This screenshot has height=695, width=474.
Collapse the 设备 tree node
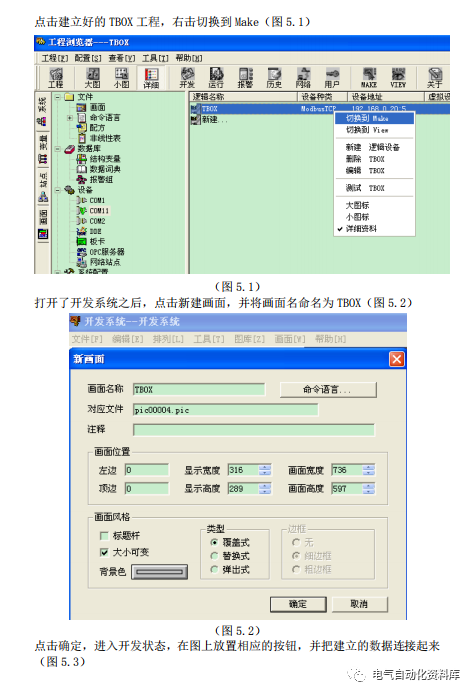tap(58, 190)
